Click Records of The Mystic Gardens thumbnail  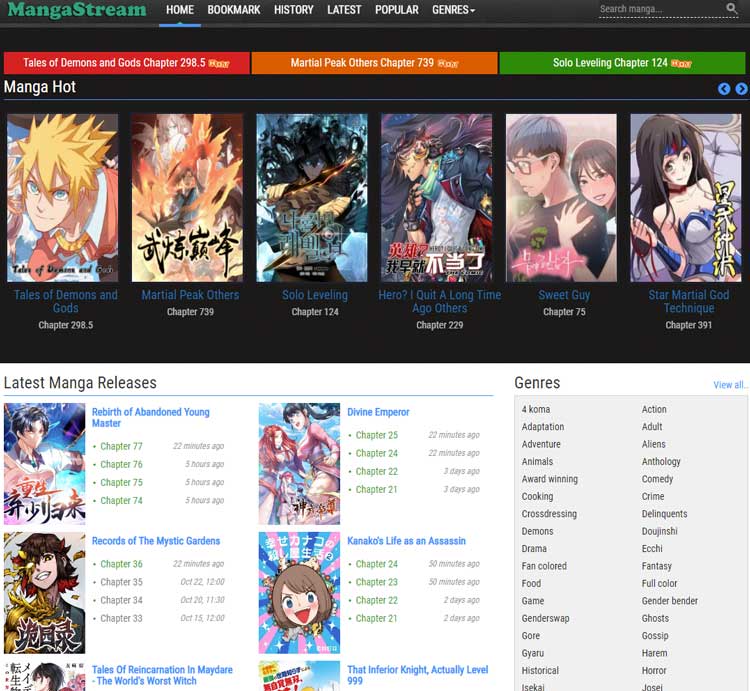44,593
